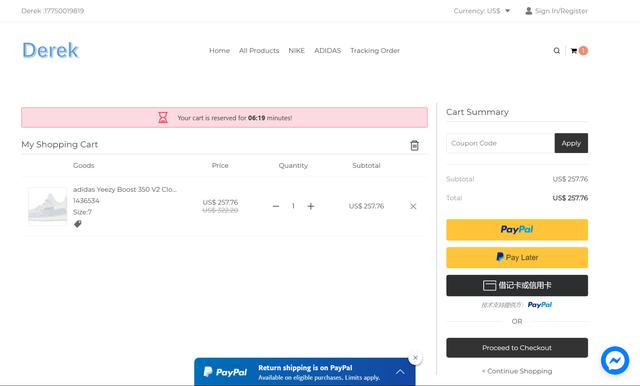This screenshot has width=640, height=386.
Task: Click the quantity value 1
Action: point(293,206)
